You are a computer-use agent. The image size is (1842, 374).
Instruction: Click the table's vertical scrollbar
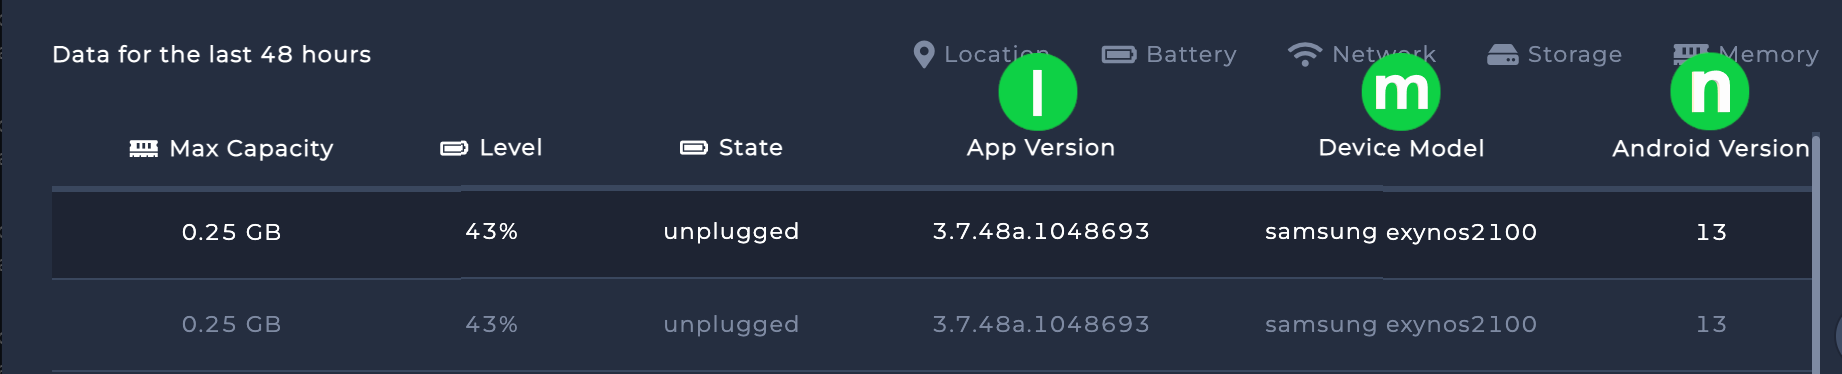(1816, 255)
